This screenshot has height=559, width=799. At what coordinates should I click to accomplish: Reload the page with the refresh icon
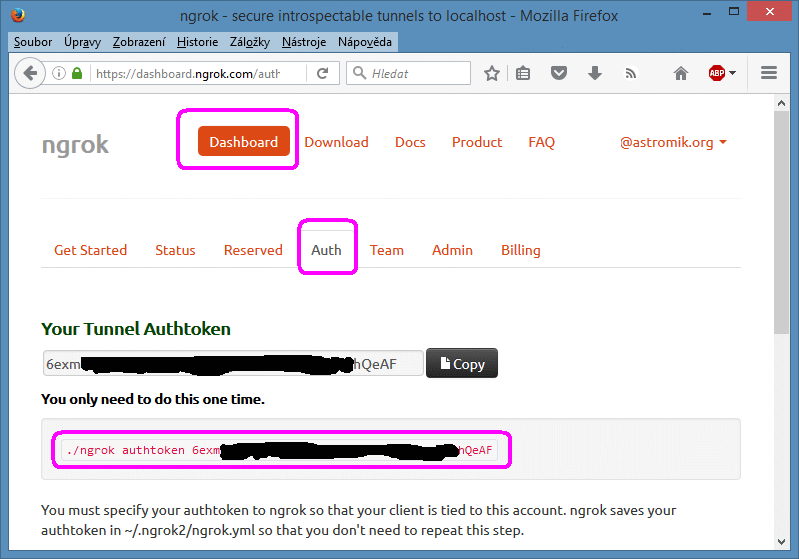tap(323, 73)
